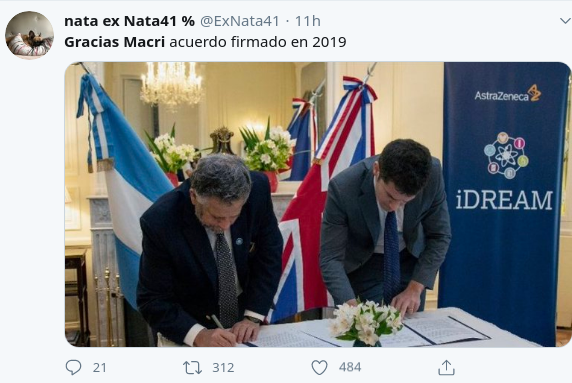Click the iDREAM text on the banner

tap(504, 200)
